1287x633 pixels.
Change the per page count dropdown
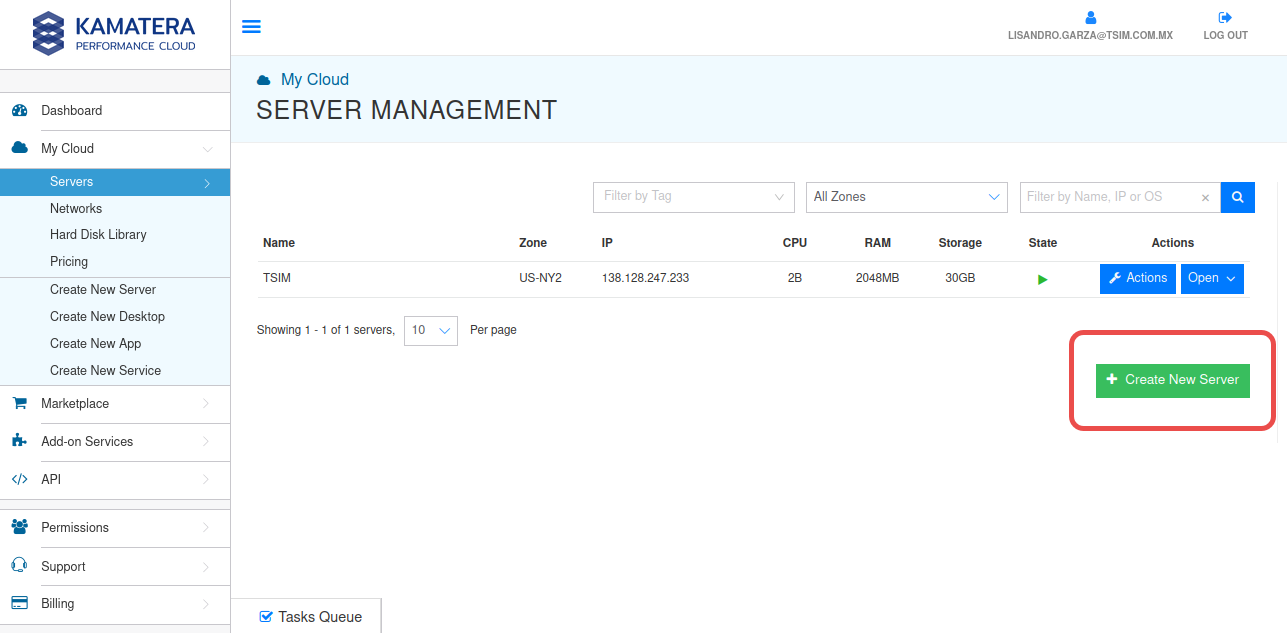(430, 330)
